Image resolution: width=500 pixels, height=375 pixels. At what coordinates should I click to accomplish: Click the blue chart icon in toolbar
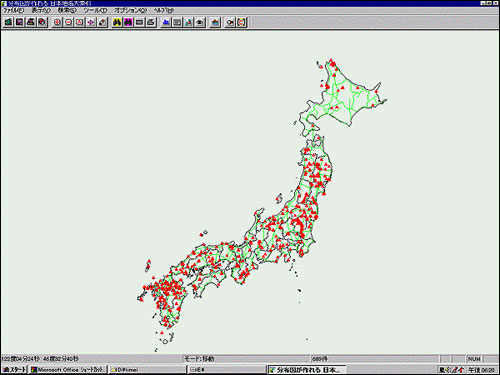point(166,22)
